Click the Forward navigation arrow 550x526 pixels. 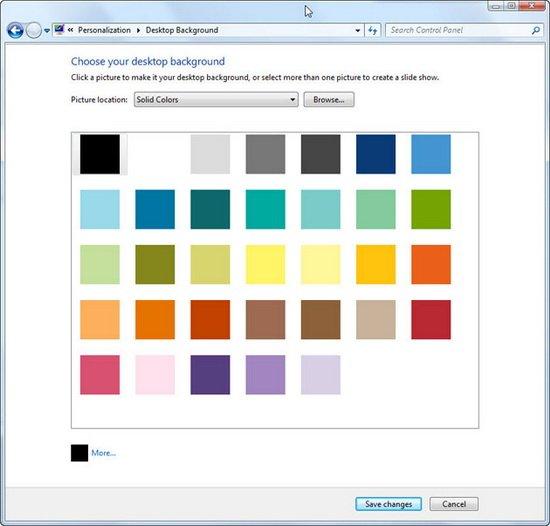tap(34, 31)
